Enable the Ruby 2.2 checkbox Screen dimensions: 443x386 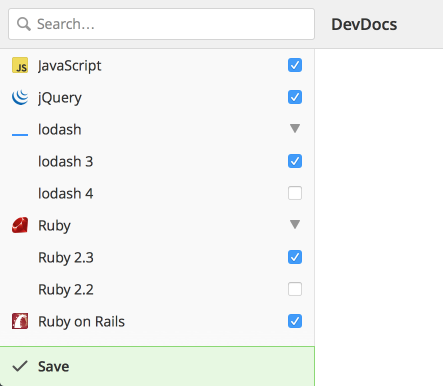click(295, 289)
